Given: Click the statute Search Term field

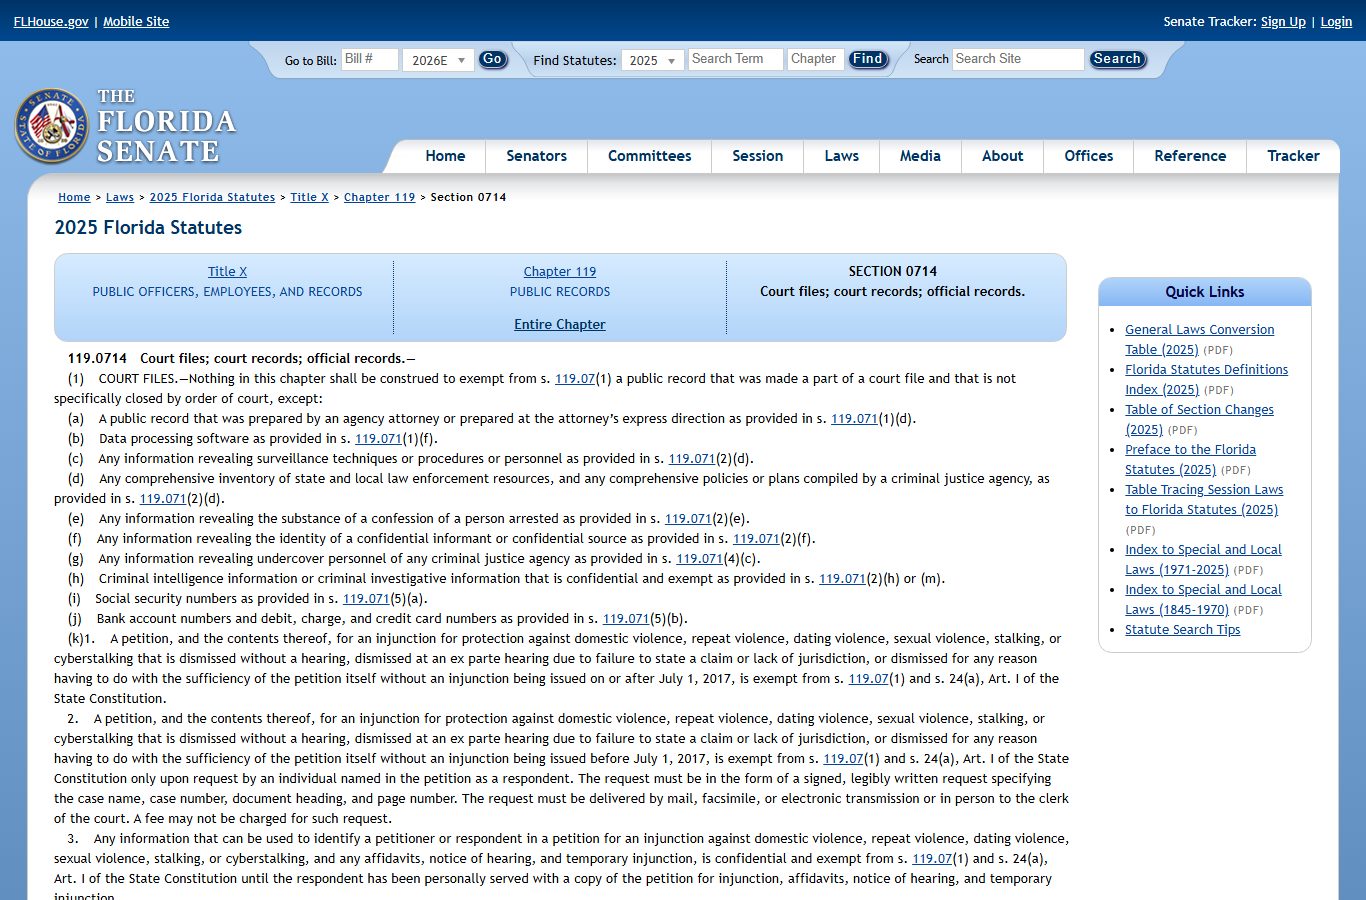Looking at the screenshot, I should point(735,59).
